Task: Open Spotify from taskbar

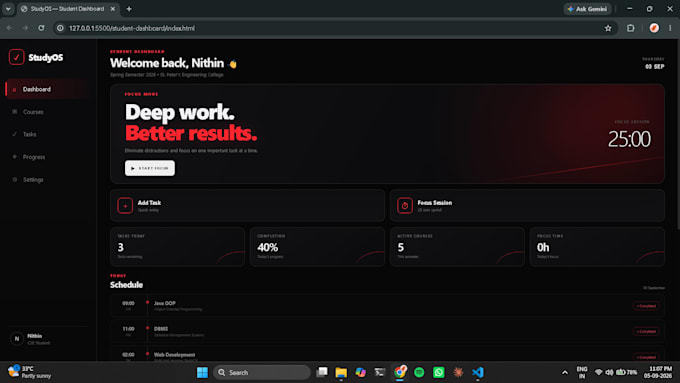Action: pyautogui.click(x=419, y=373)
